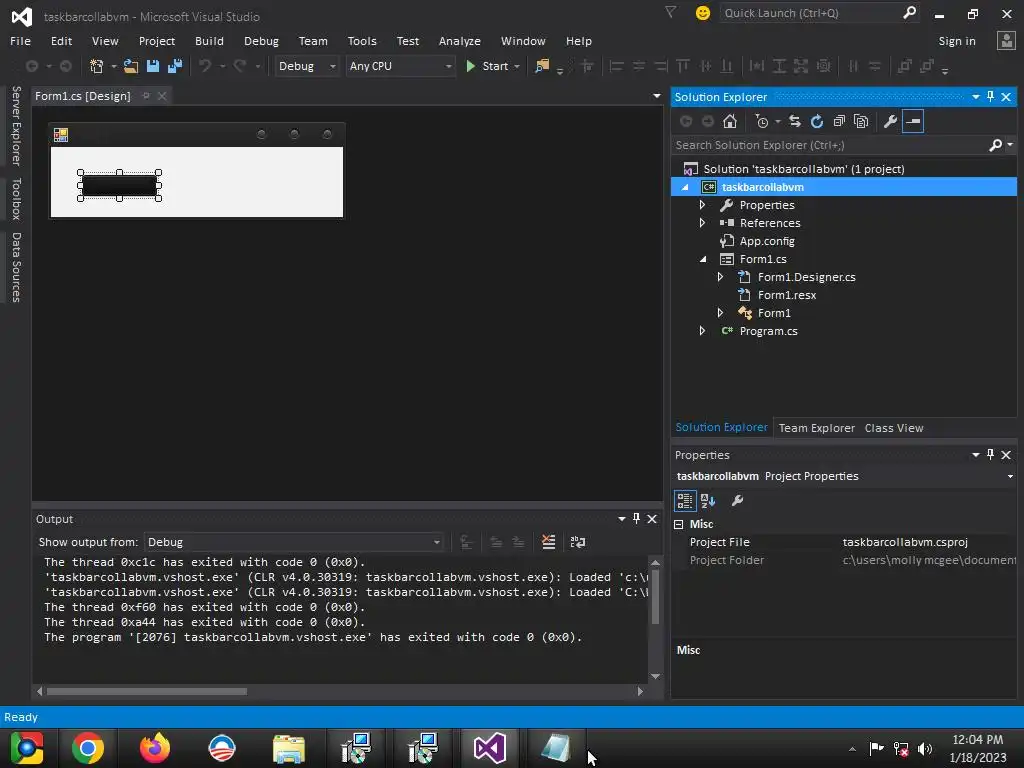Select the black button control on form

tap(120, 185)
